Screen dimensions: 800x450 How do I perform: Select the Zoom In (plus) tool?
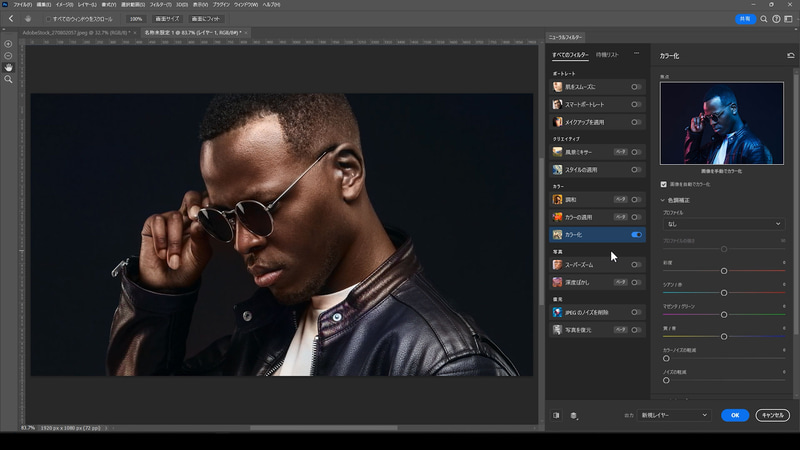coord(8,44)
